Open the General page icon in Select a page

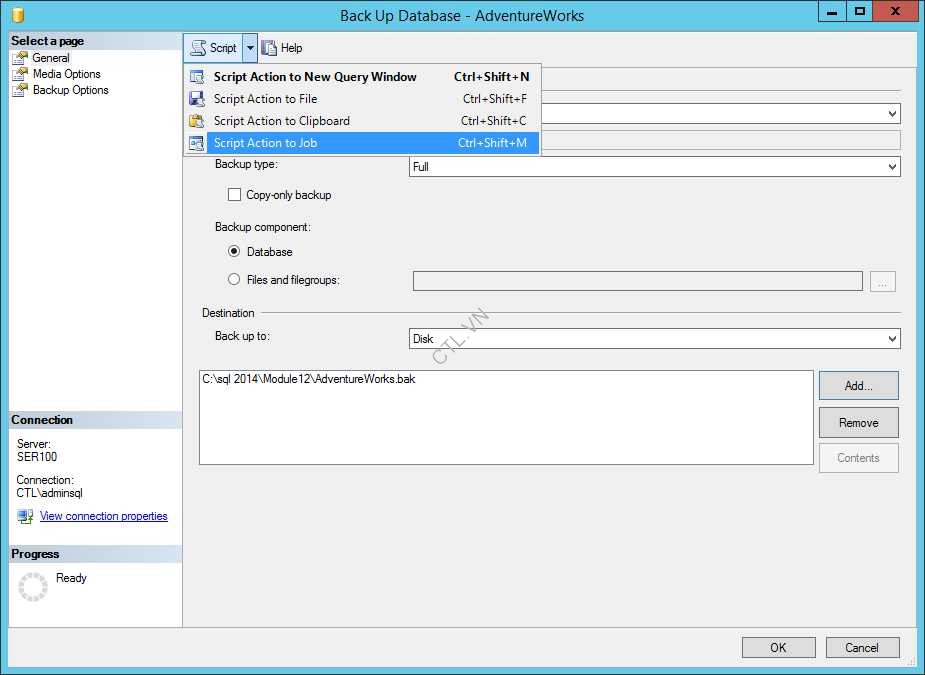[22, 57]
